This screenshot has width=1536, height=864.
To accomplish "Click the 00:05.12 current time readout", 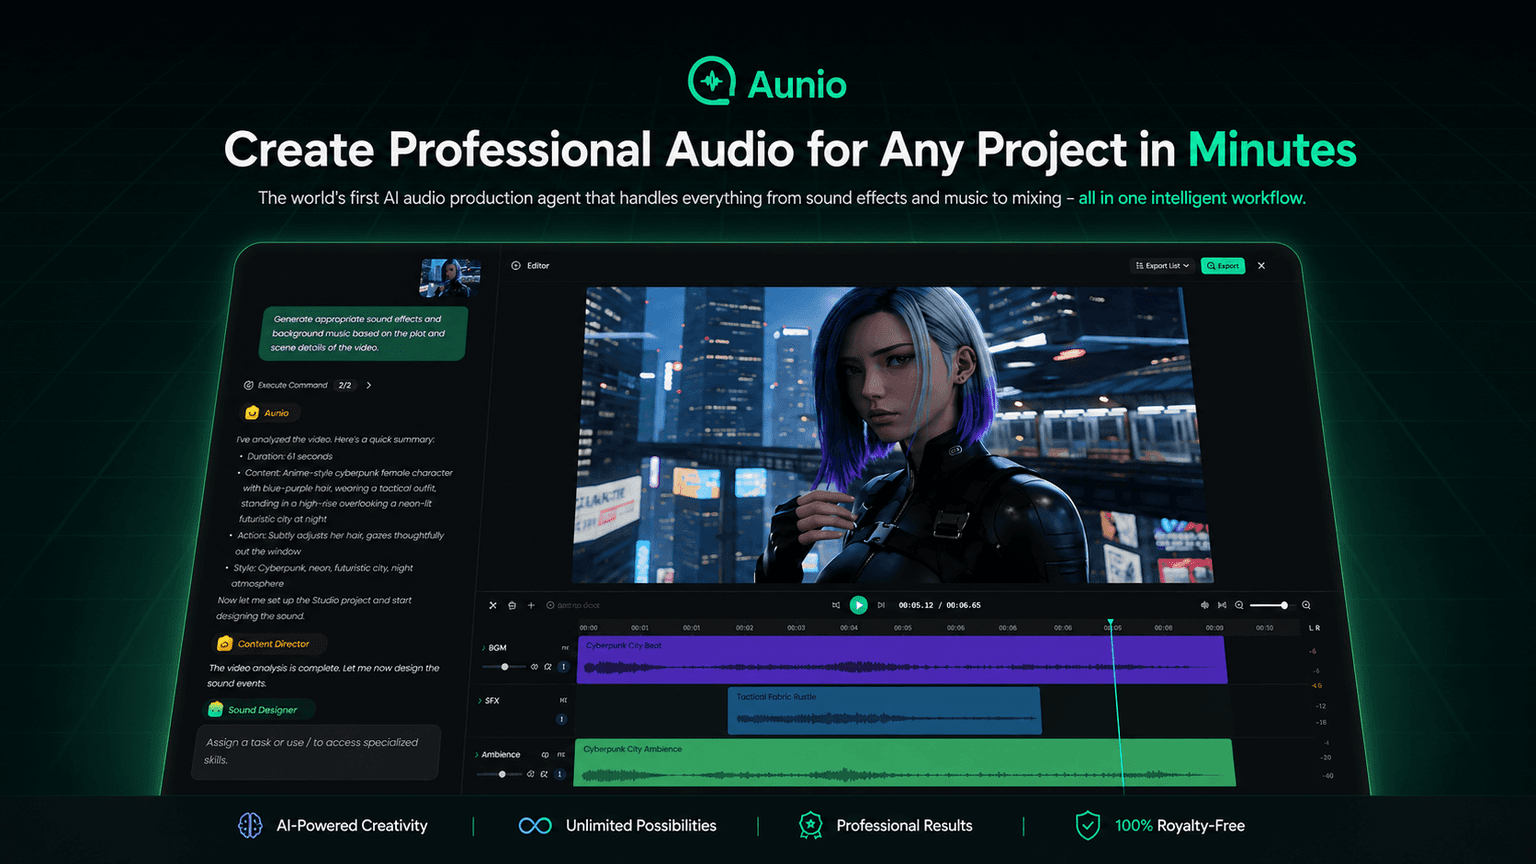I will point(915,605).
